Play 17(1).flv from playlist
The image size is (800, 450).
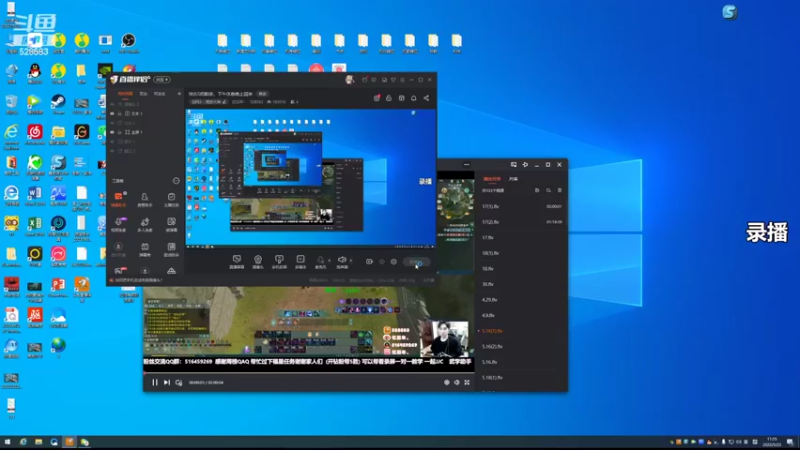(522, 207)
